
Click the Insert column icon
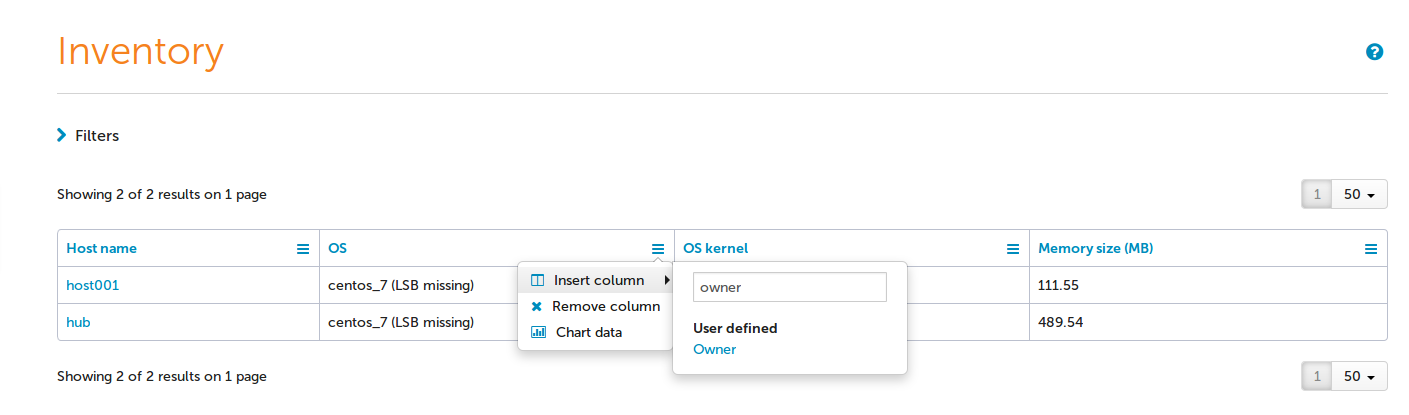pos(538,280)
